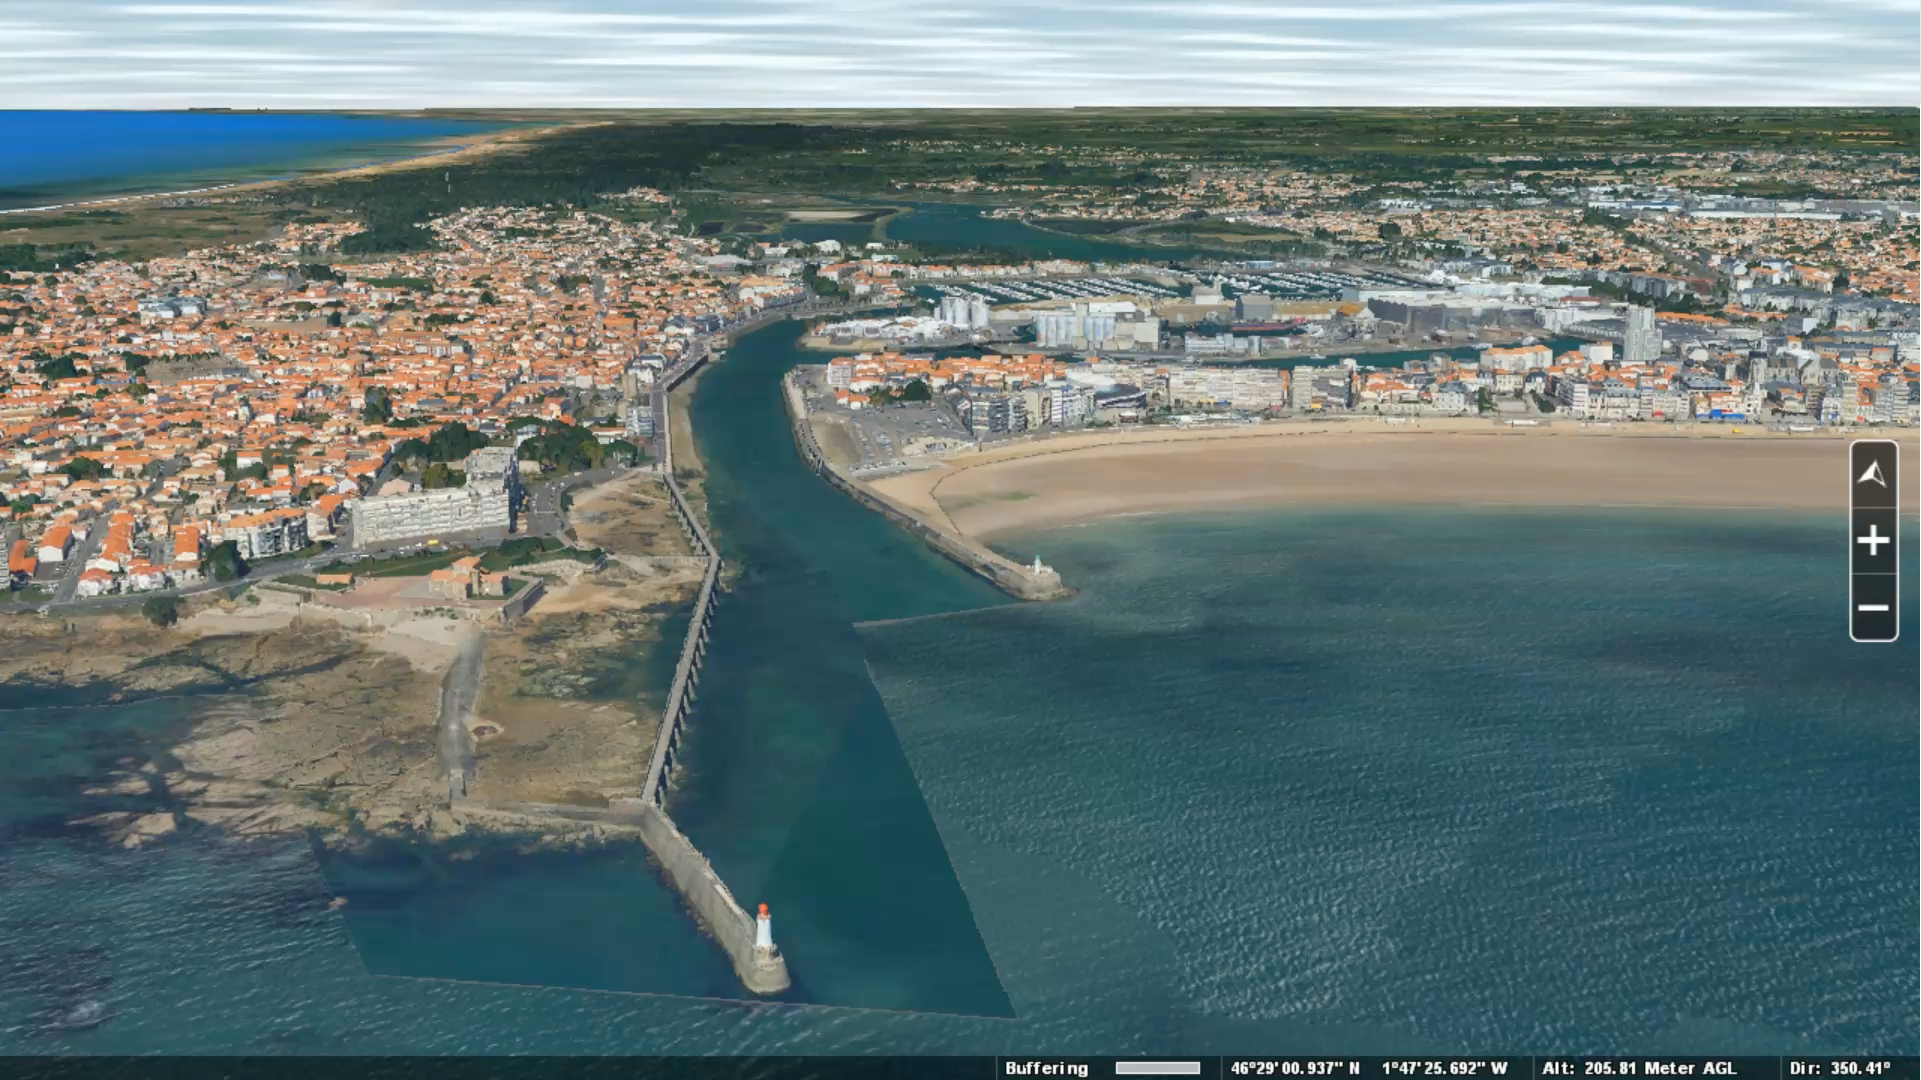Viewport: 1921px width, 1080px height.
Task: Click the buffering progress bar
Action: (1157, 1068)
